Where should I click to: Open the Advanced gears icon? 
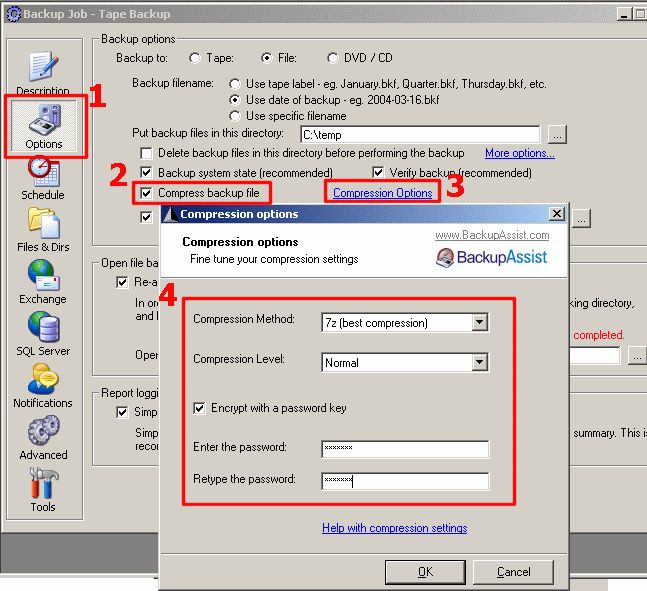pyautogui.click(x=43, y=431)
